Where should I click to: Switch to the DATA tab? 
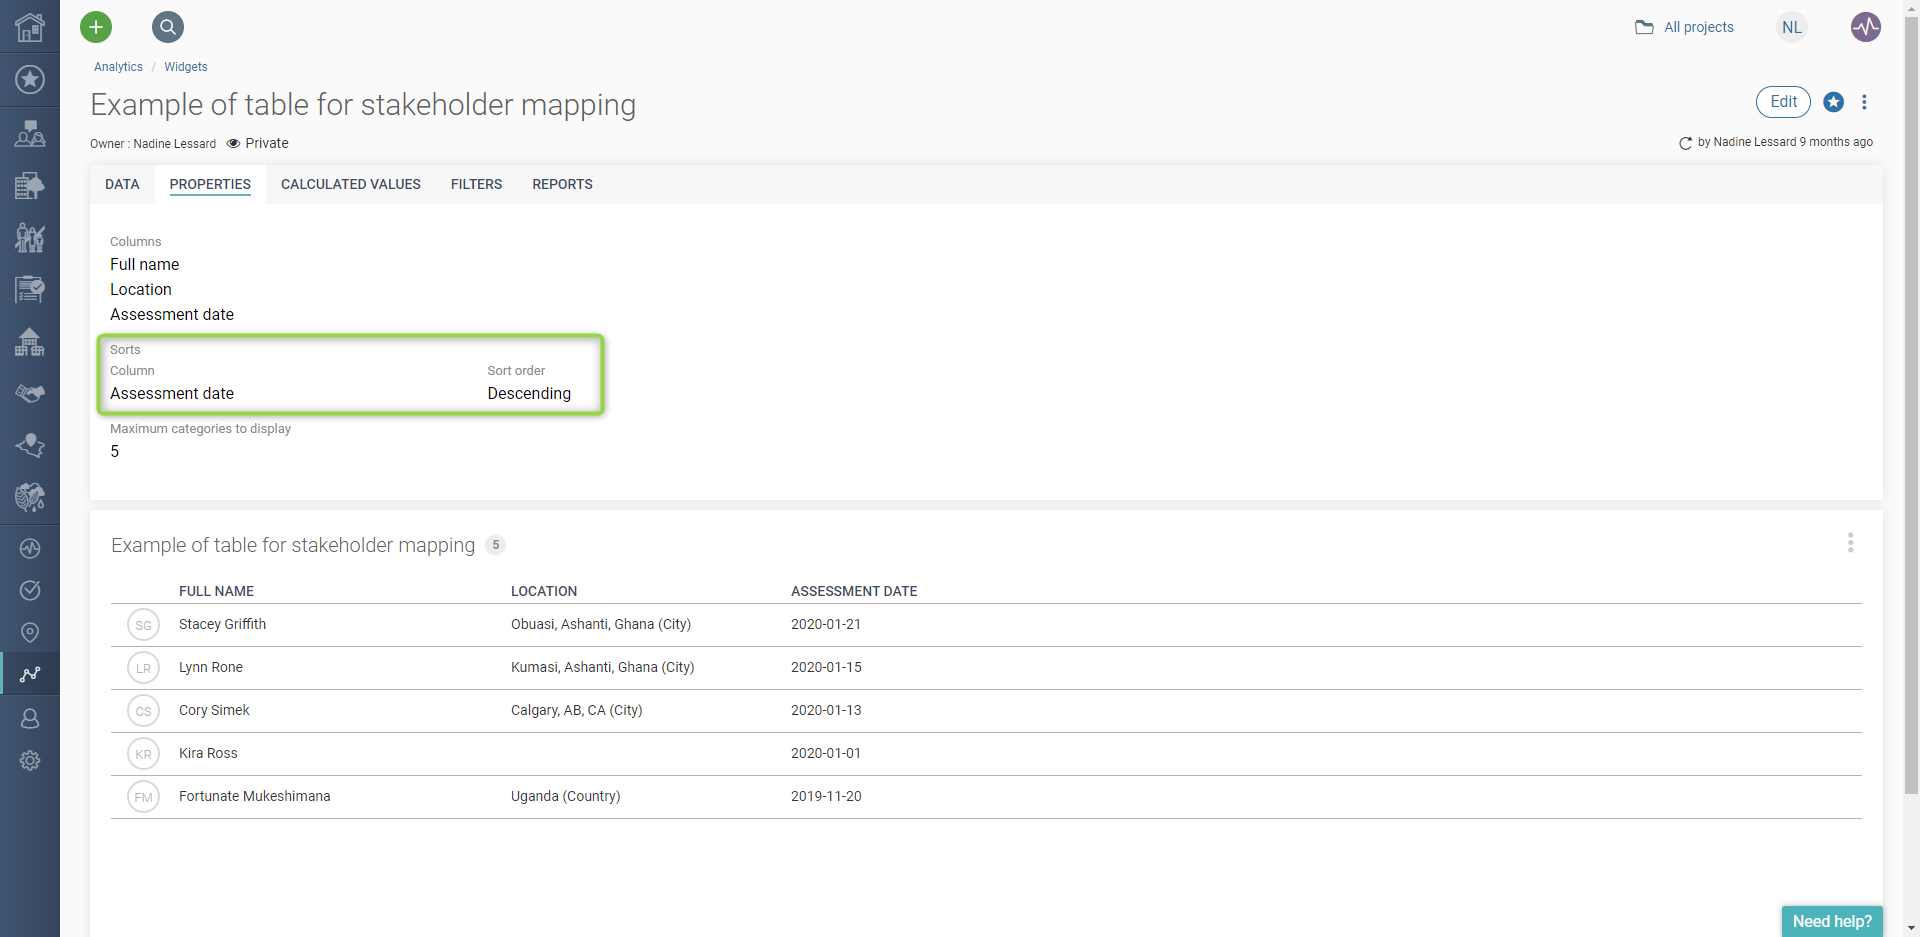(122, 184)
